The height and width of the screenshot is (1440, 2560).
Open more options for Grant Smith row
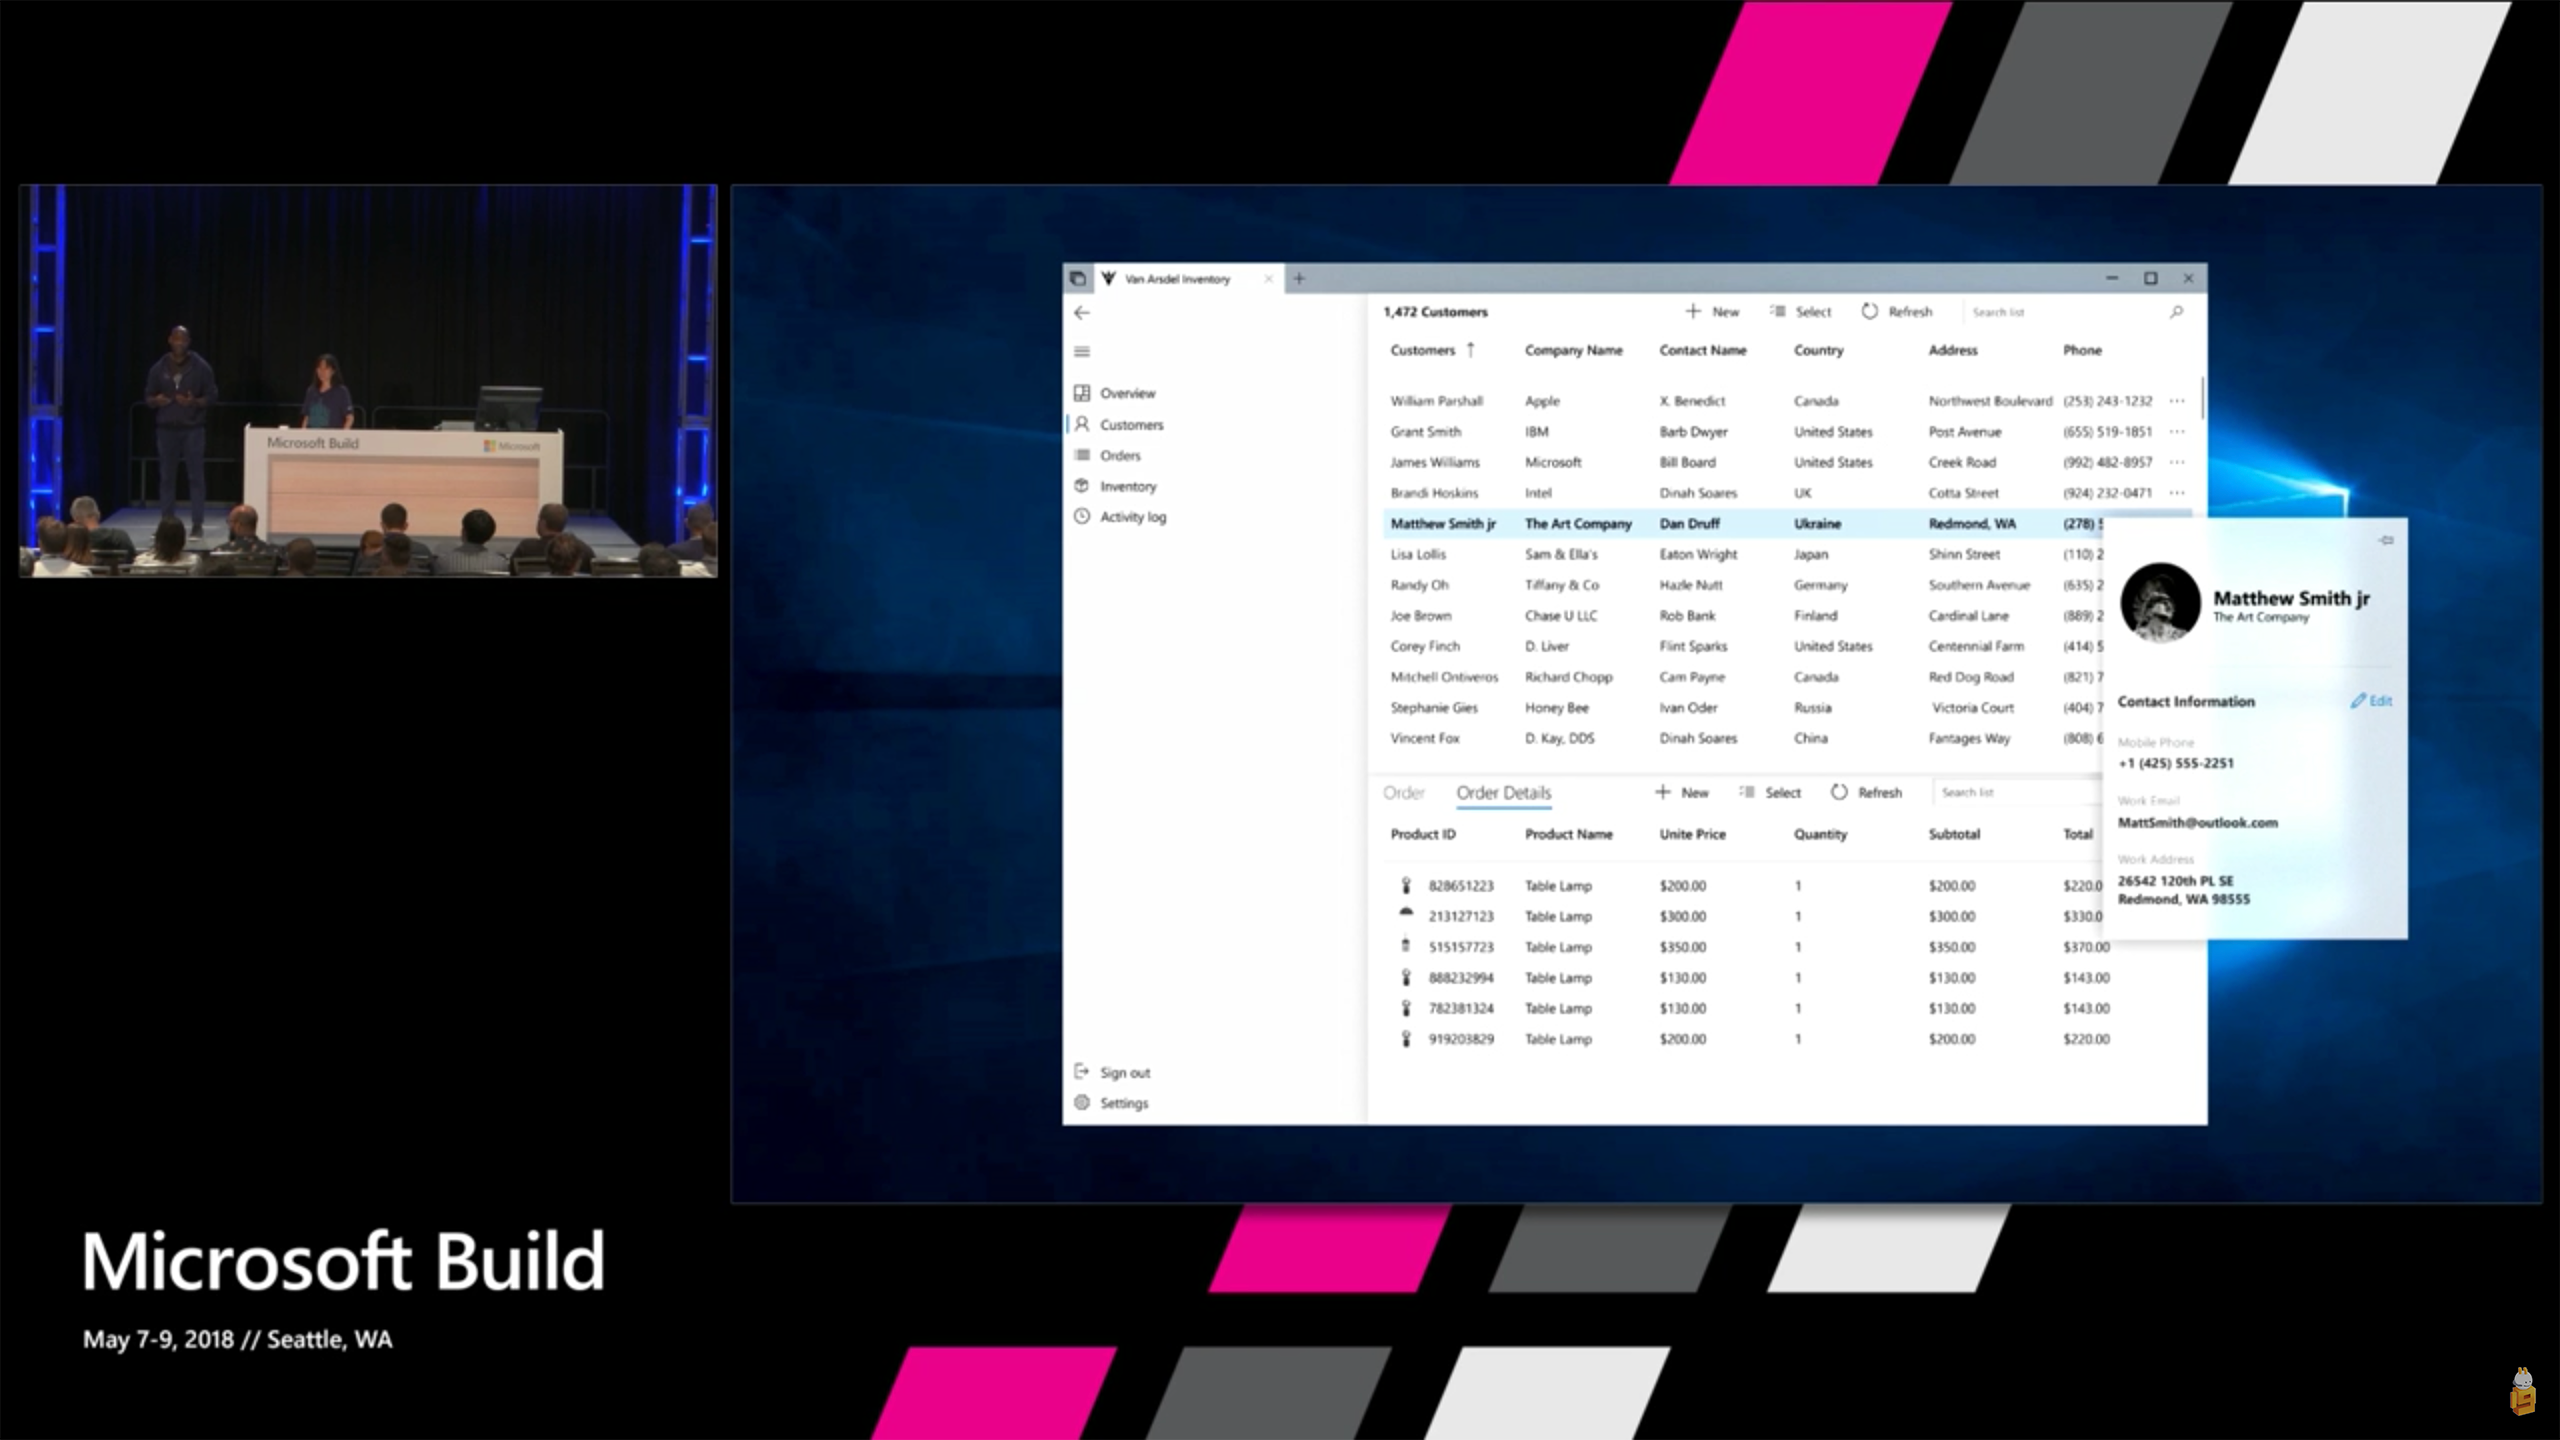pos(2177,432)
